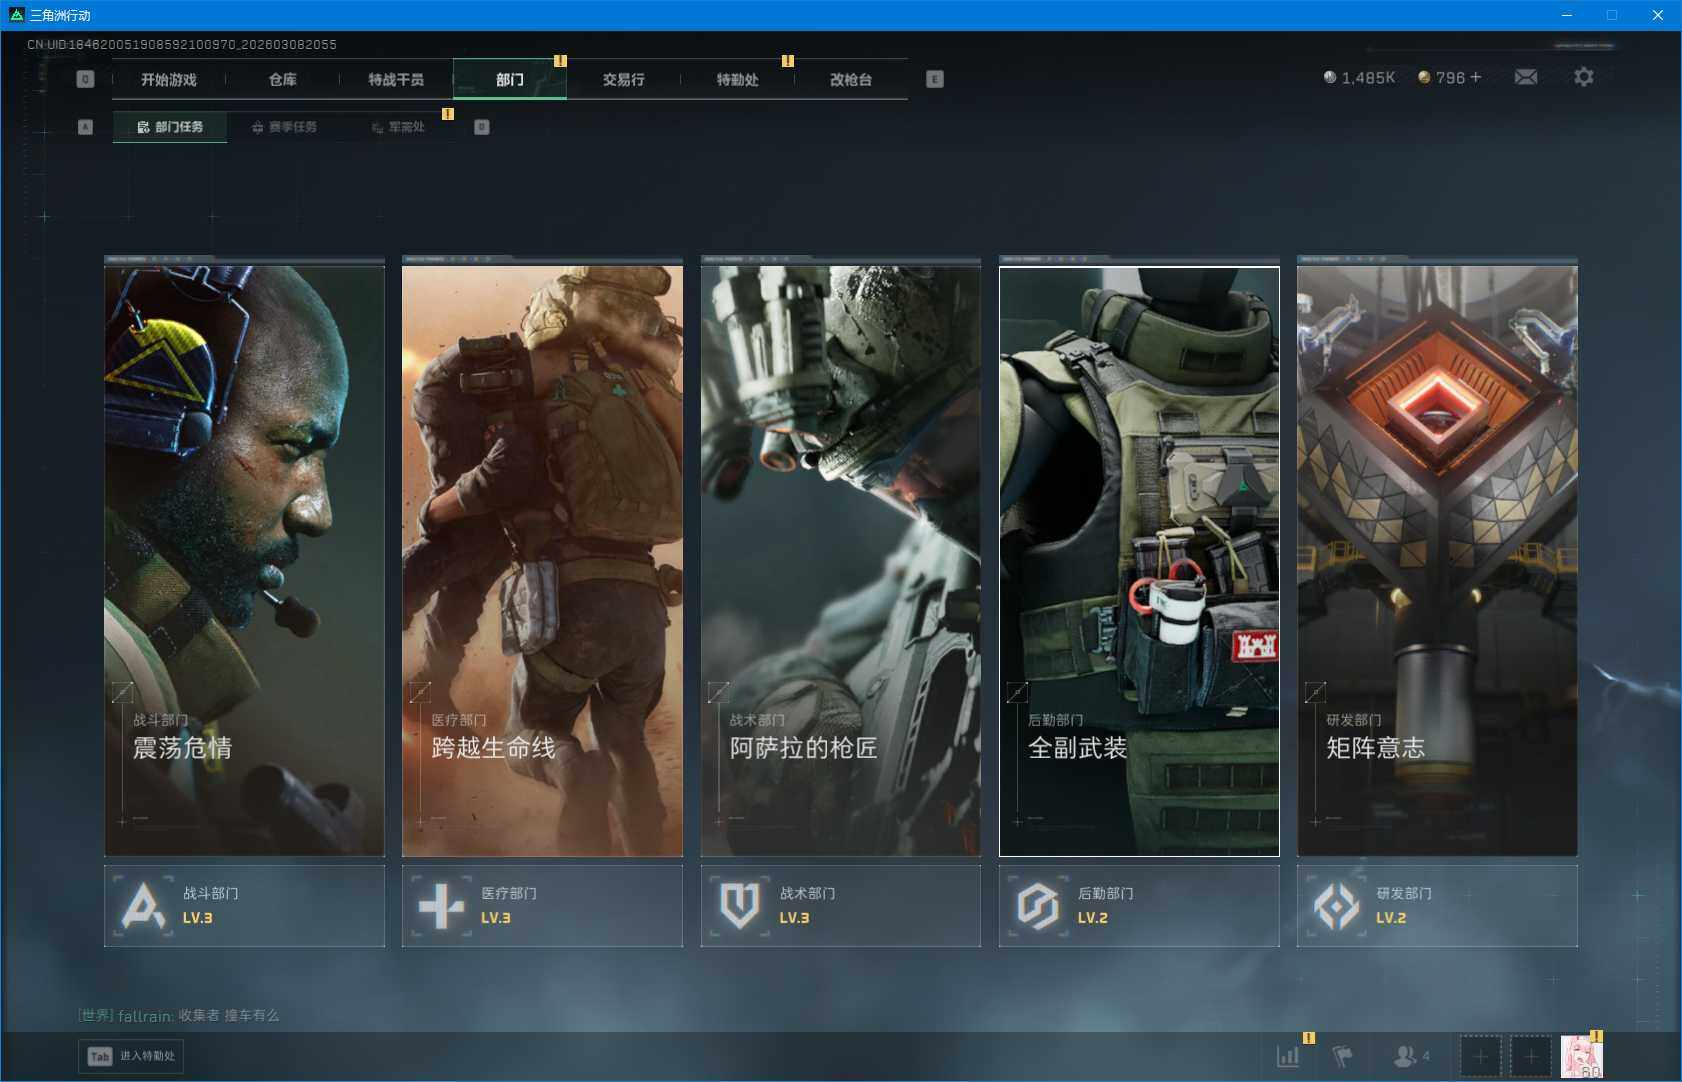Open settings via the gear icon

(1583, 77)
